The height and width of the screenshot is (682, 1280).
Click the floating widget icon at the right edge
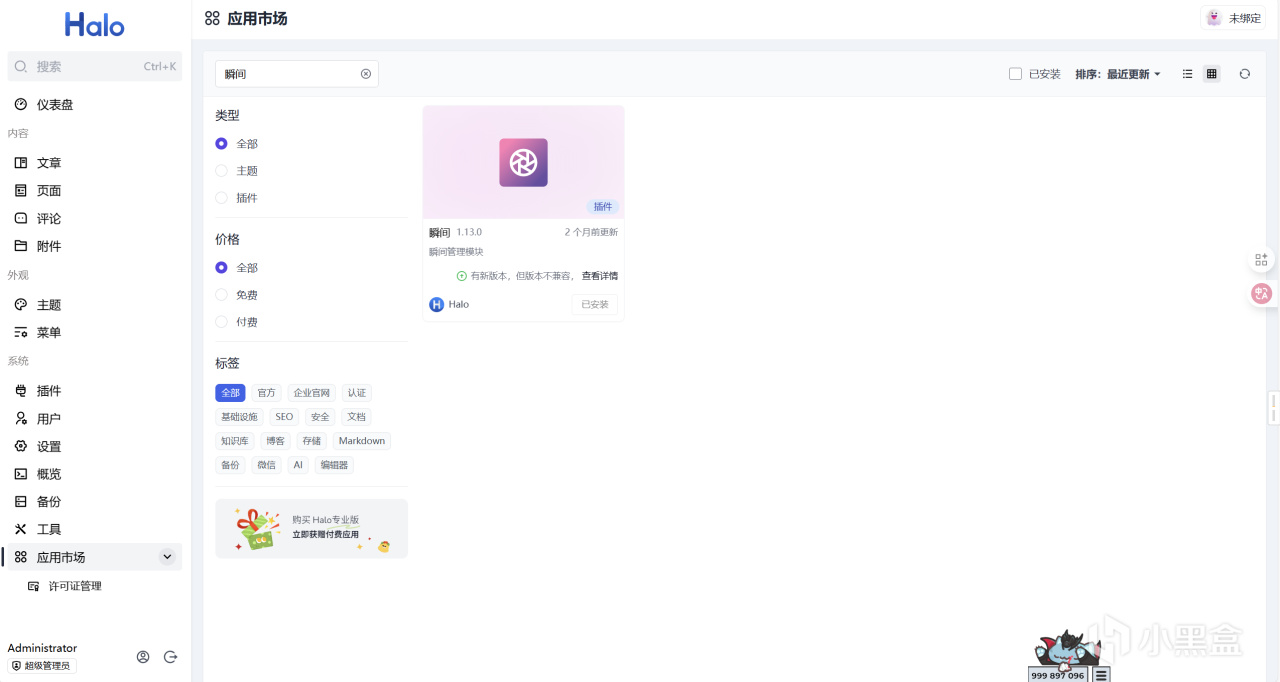point(1262,260)
